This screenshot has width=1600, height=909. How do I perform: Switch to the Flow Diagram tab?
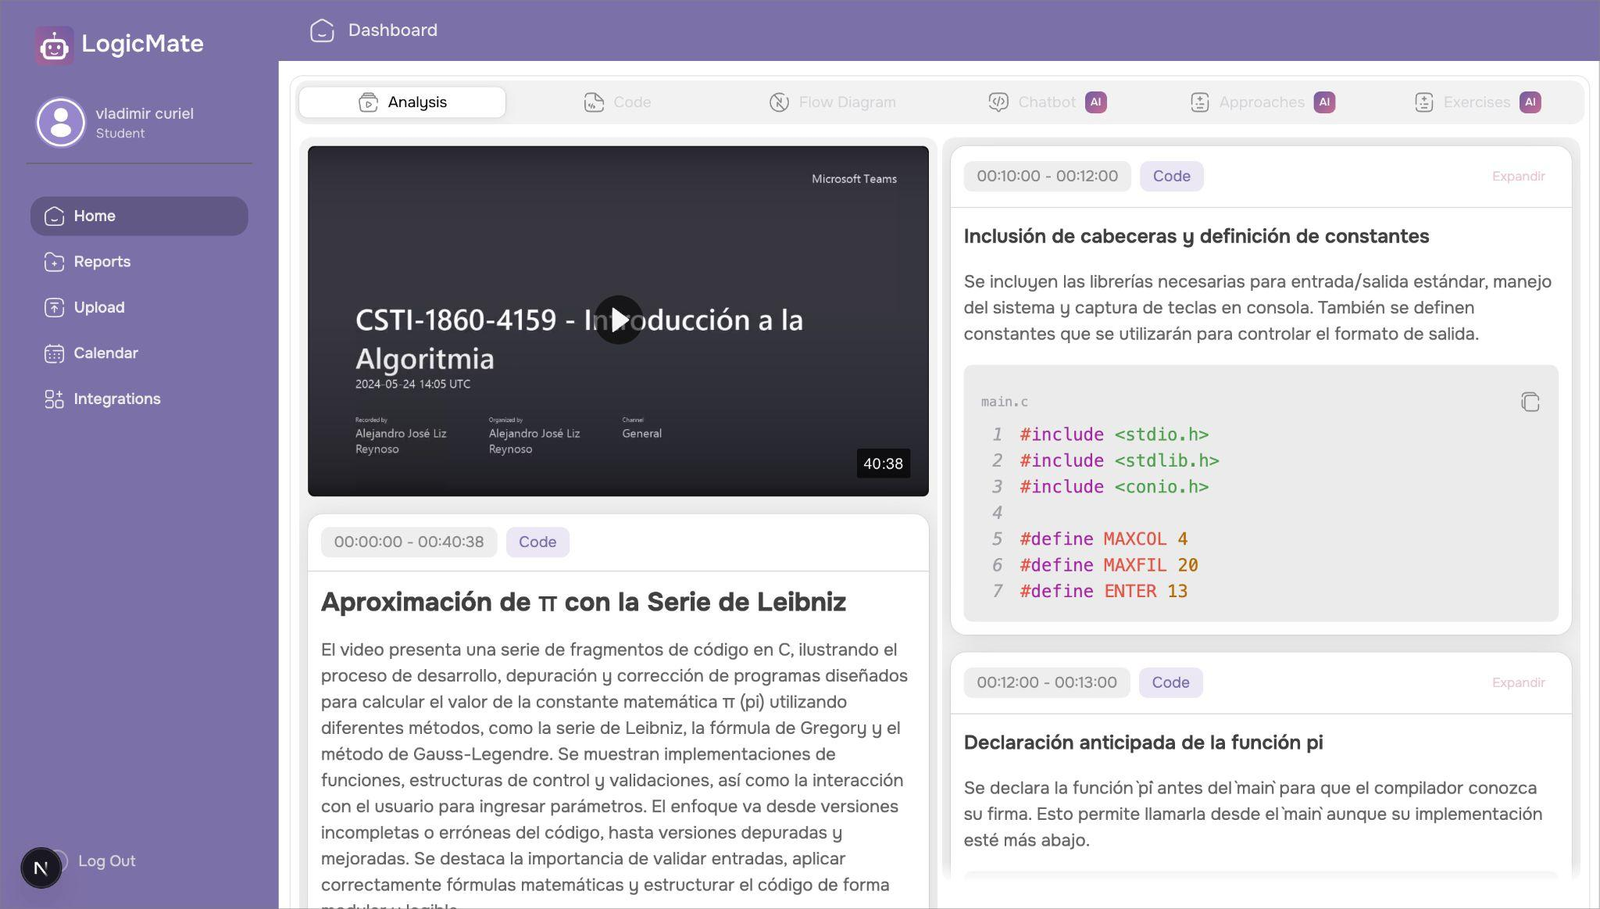coord(832,102)
